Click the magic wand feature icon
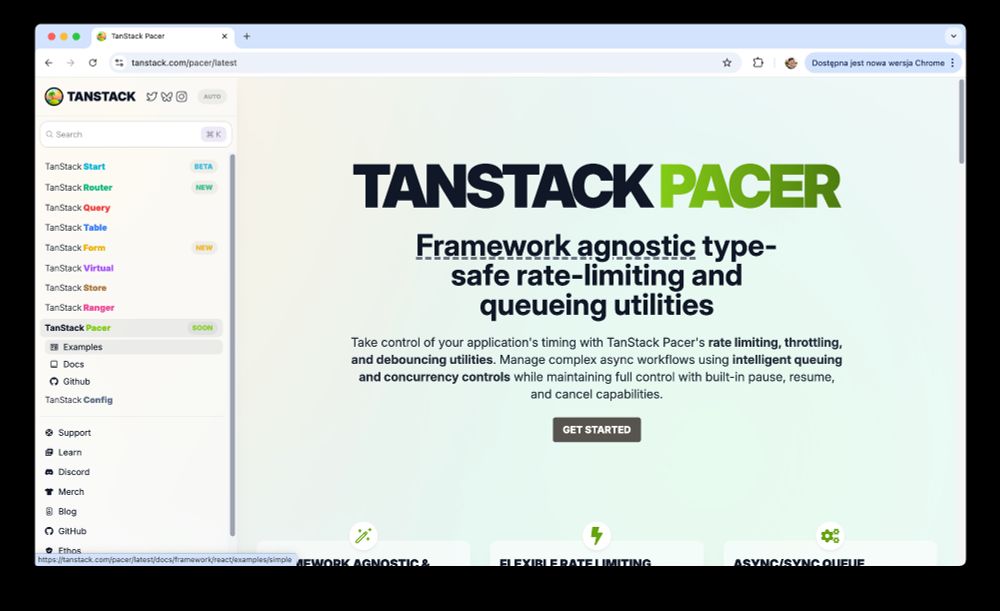Screen dimensions: 1000x611 pyautogui.click(x=364, y=535)
